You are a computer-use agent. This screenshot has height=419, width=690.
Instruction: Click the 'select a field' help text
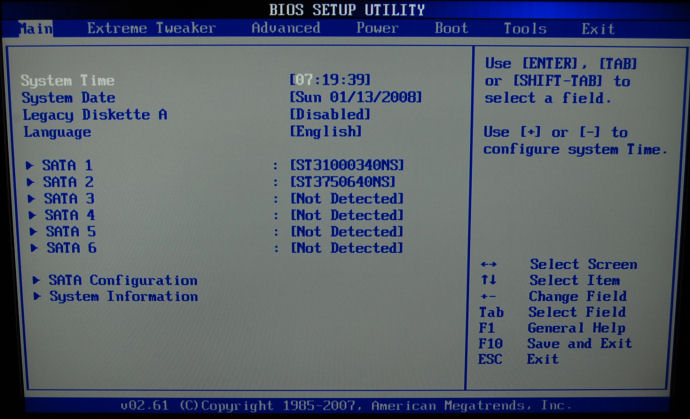[x=548, y=98]
